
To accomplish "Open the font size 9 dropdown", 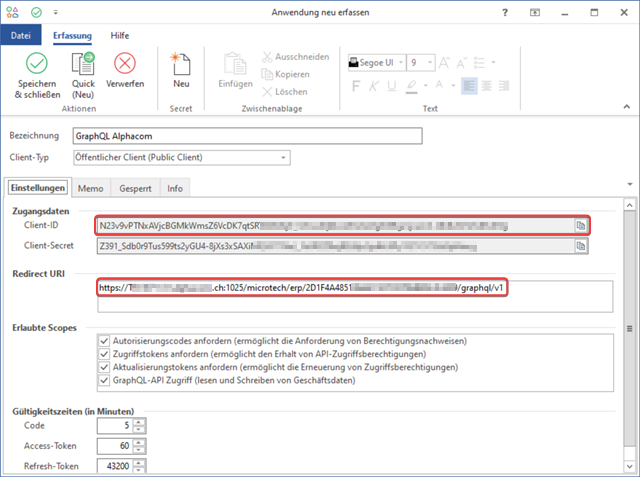I will [x=430, y=63].
